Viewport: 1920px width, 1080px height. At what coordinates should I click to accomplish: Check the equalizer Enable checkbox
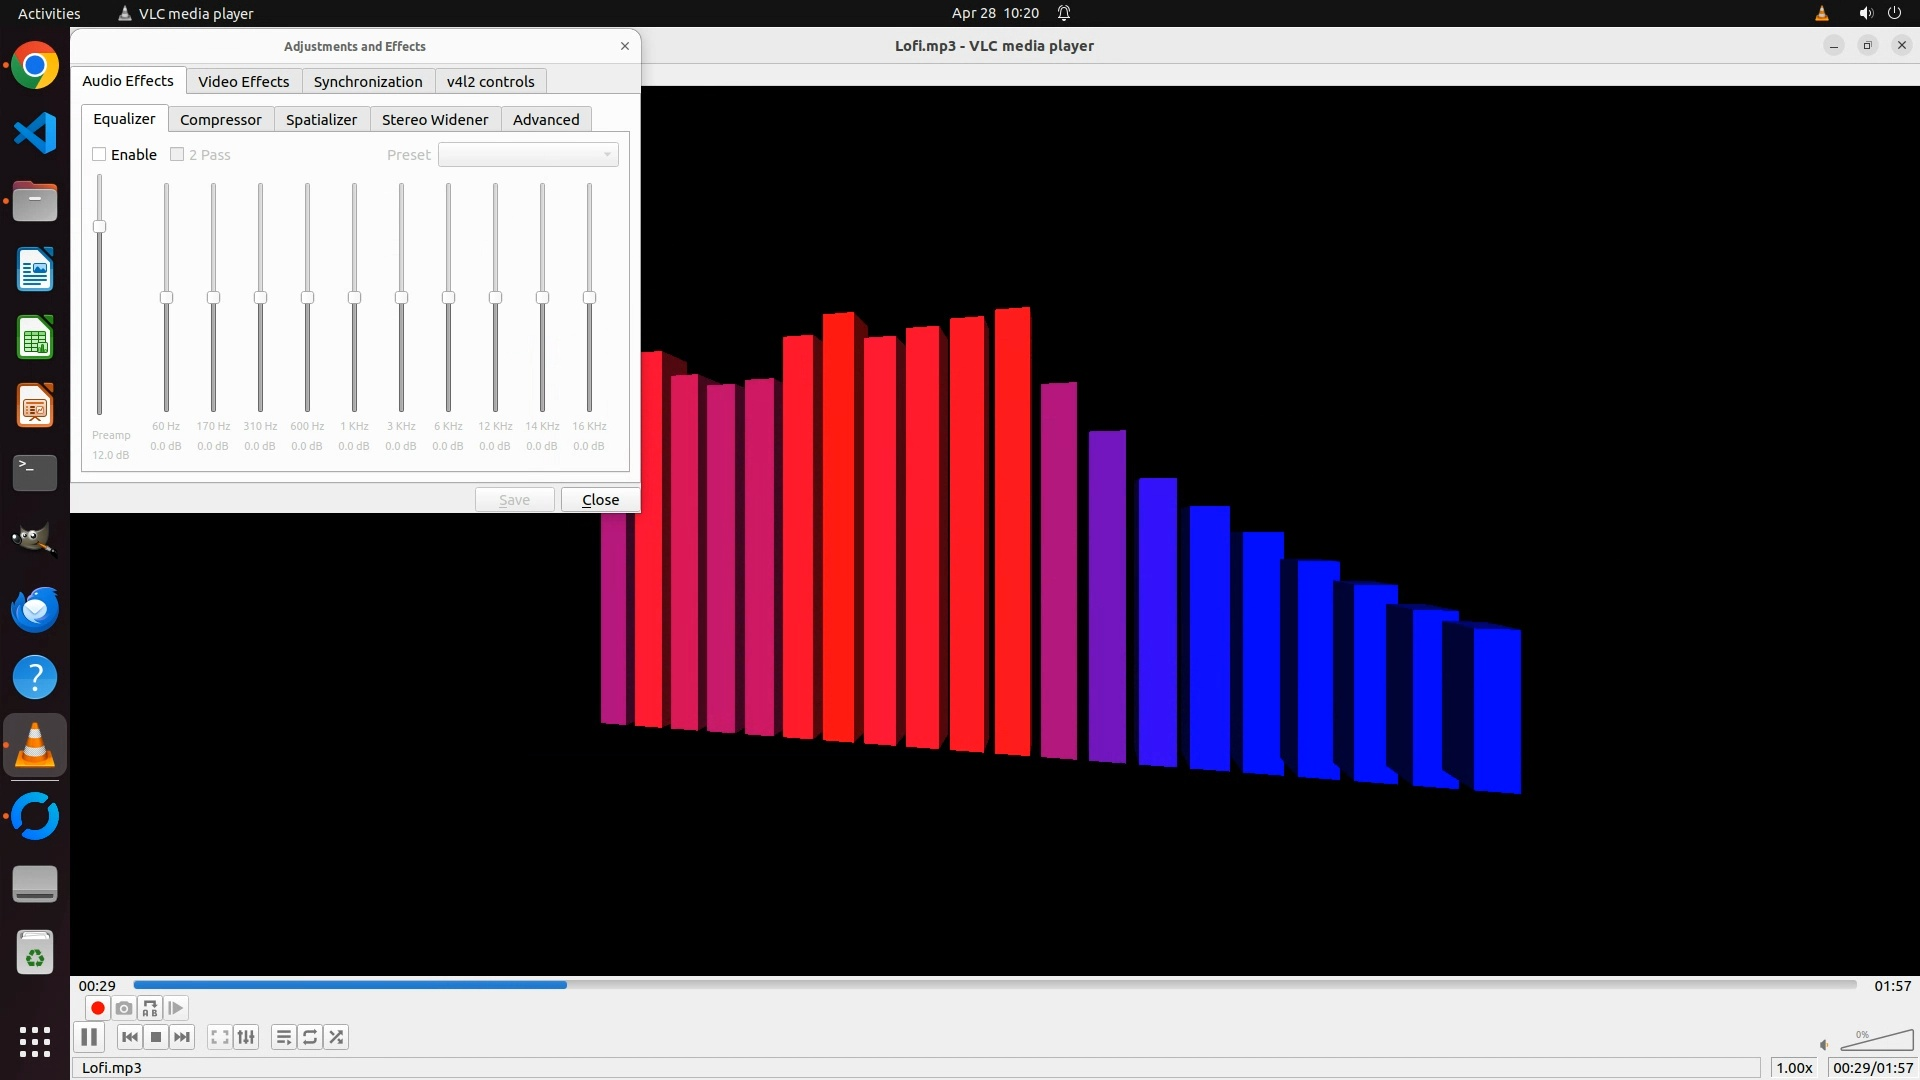pos(99,154)
